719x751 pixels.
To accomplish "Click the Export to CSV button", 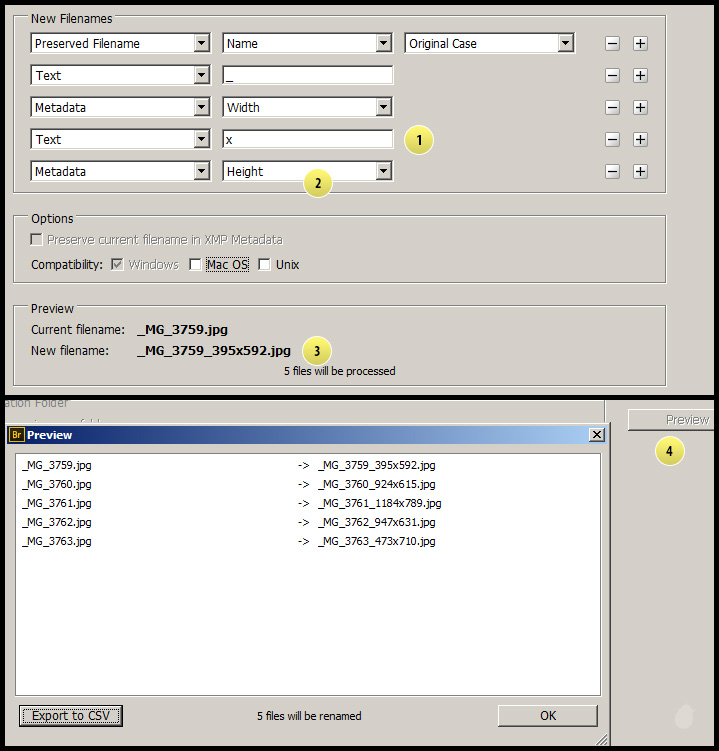I will click(x=71, y=716).
